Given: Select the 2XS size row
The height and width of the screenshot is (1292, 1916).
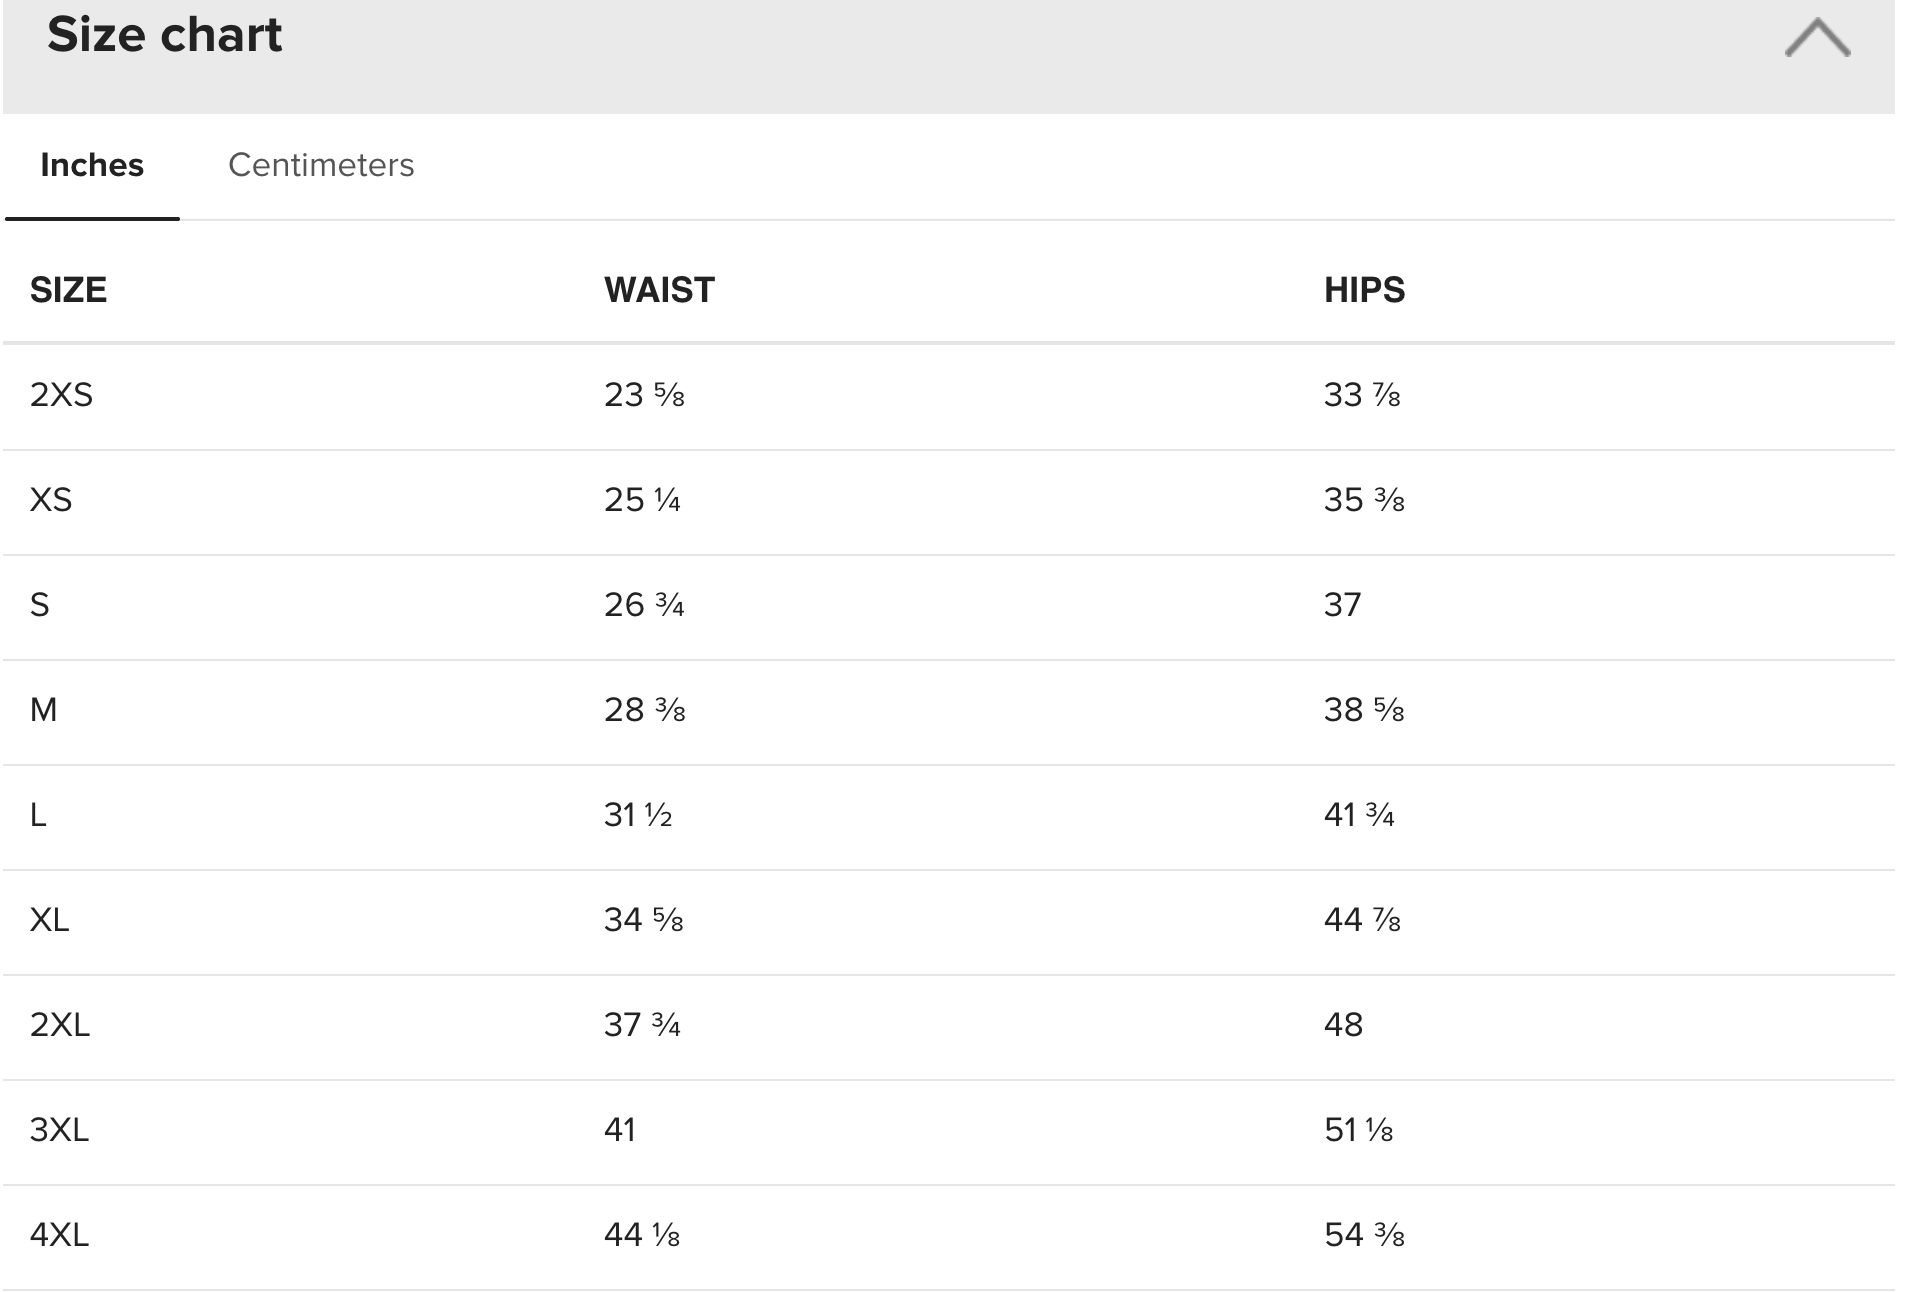Looking at the screenshot, I should (948, 397).
